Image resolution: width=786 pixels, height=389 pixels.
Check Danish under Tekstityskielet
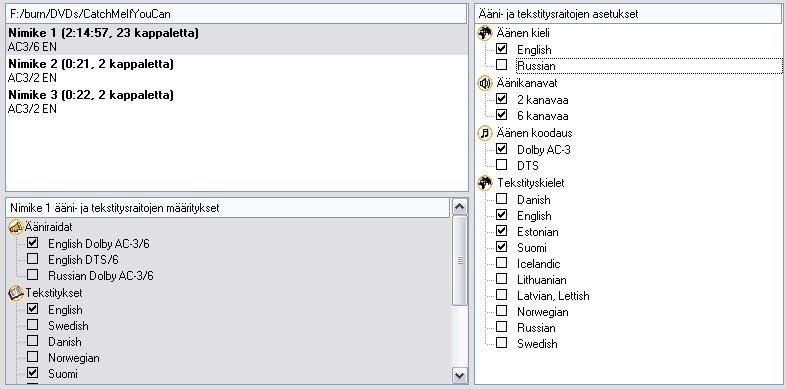pyautogui.click(x=501, y=199)
